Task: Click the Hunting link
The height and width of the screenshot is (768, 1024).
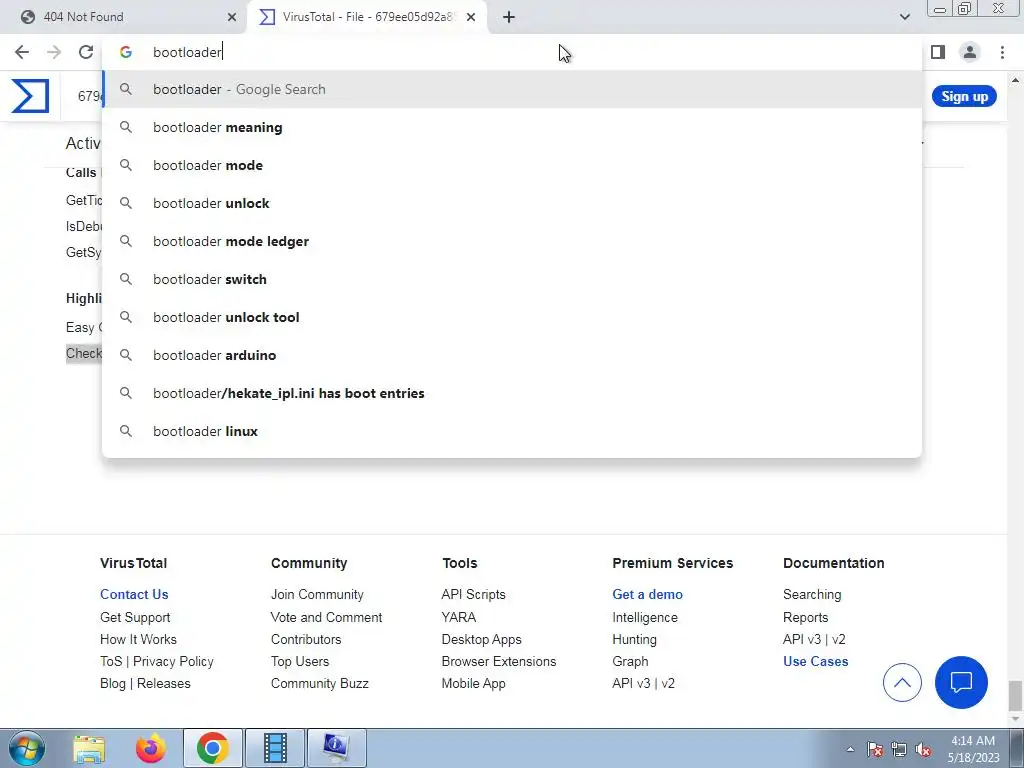Action: coord(635,639)
